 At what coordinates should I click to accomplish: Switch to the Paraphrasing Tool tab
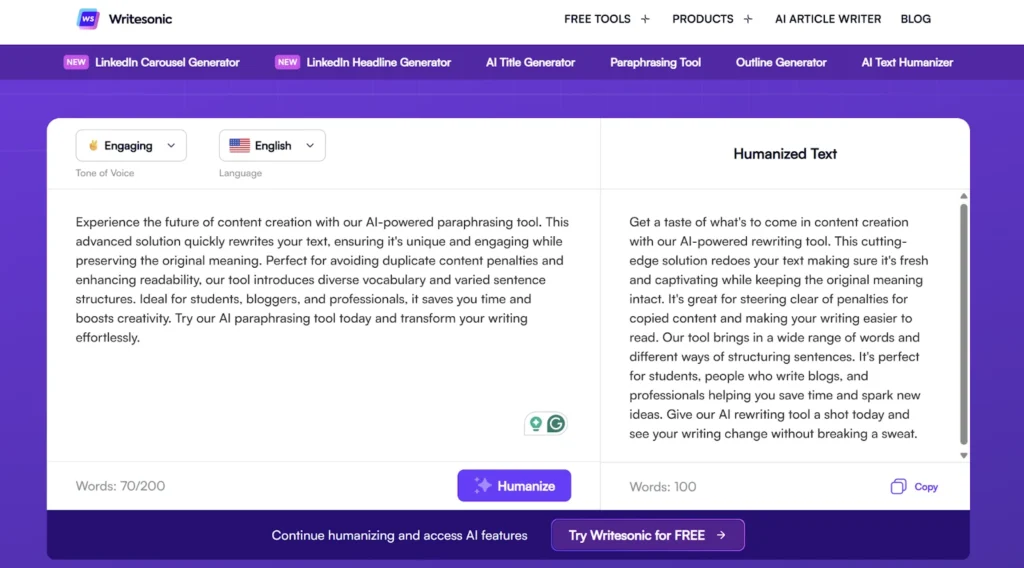click(655, 63)
